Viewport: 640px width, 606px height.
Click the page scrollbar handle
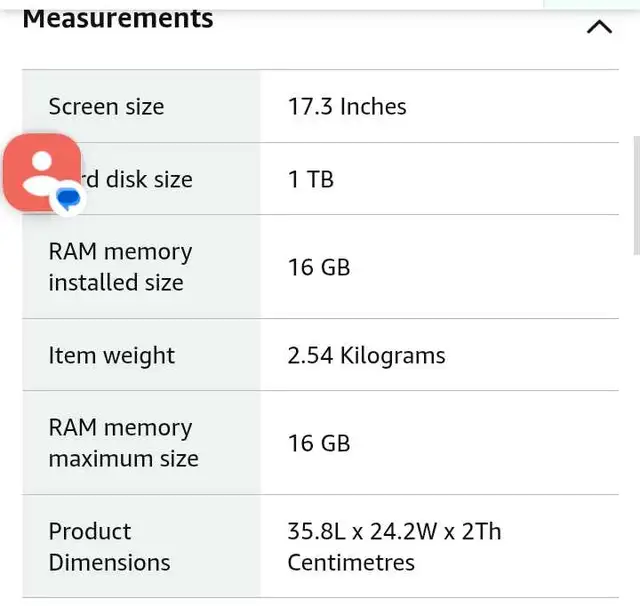pos(637,195)
